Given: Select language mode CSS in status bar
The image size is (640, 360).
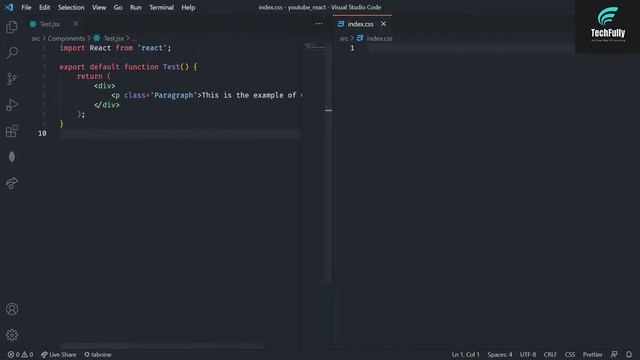Looking at the screenshot, I should click(x=570, y=355).
